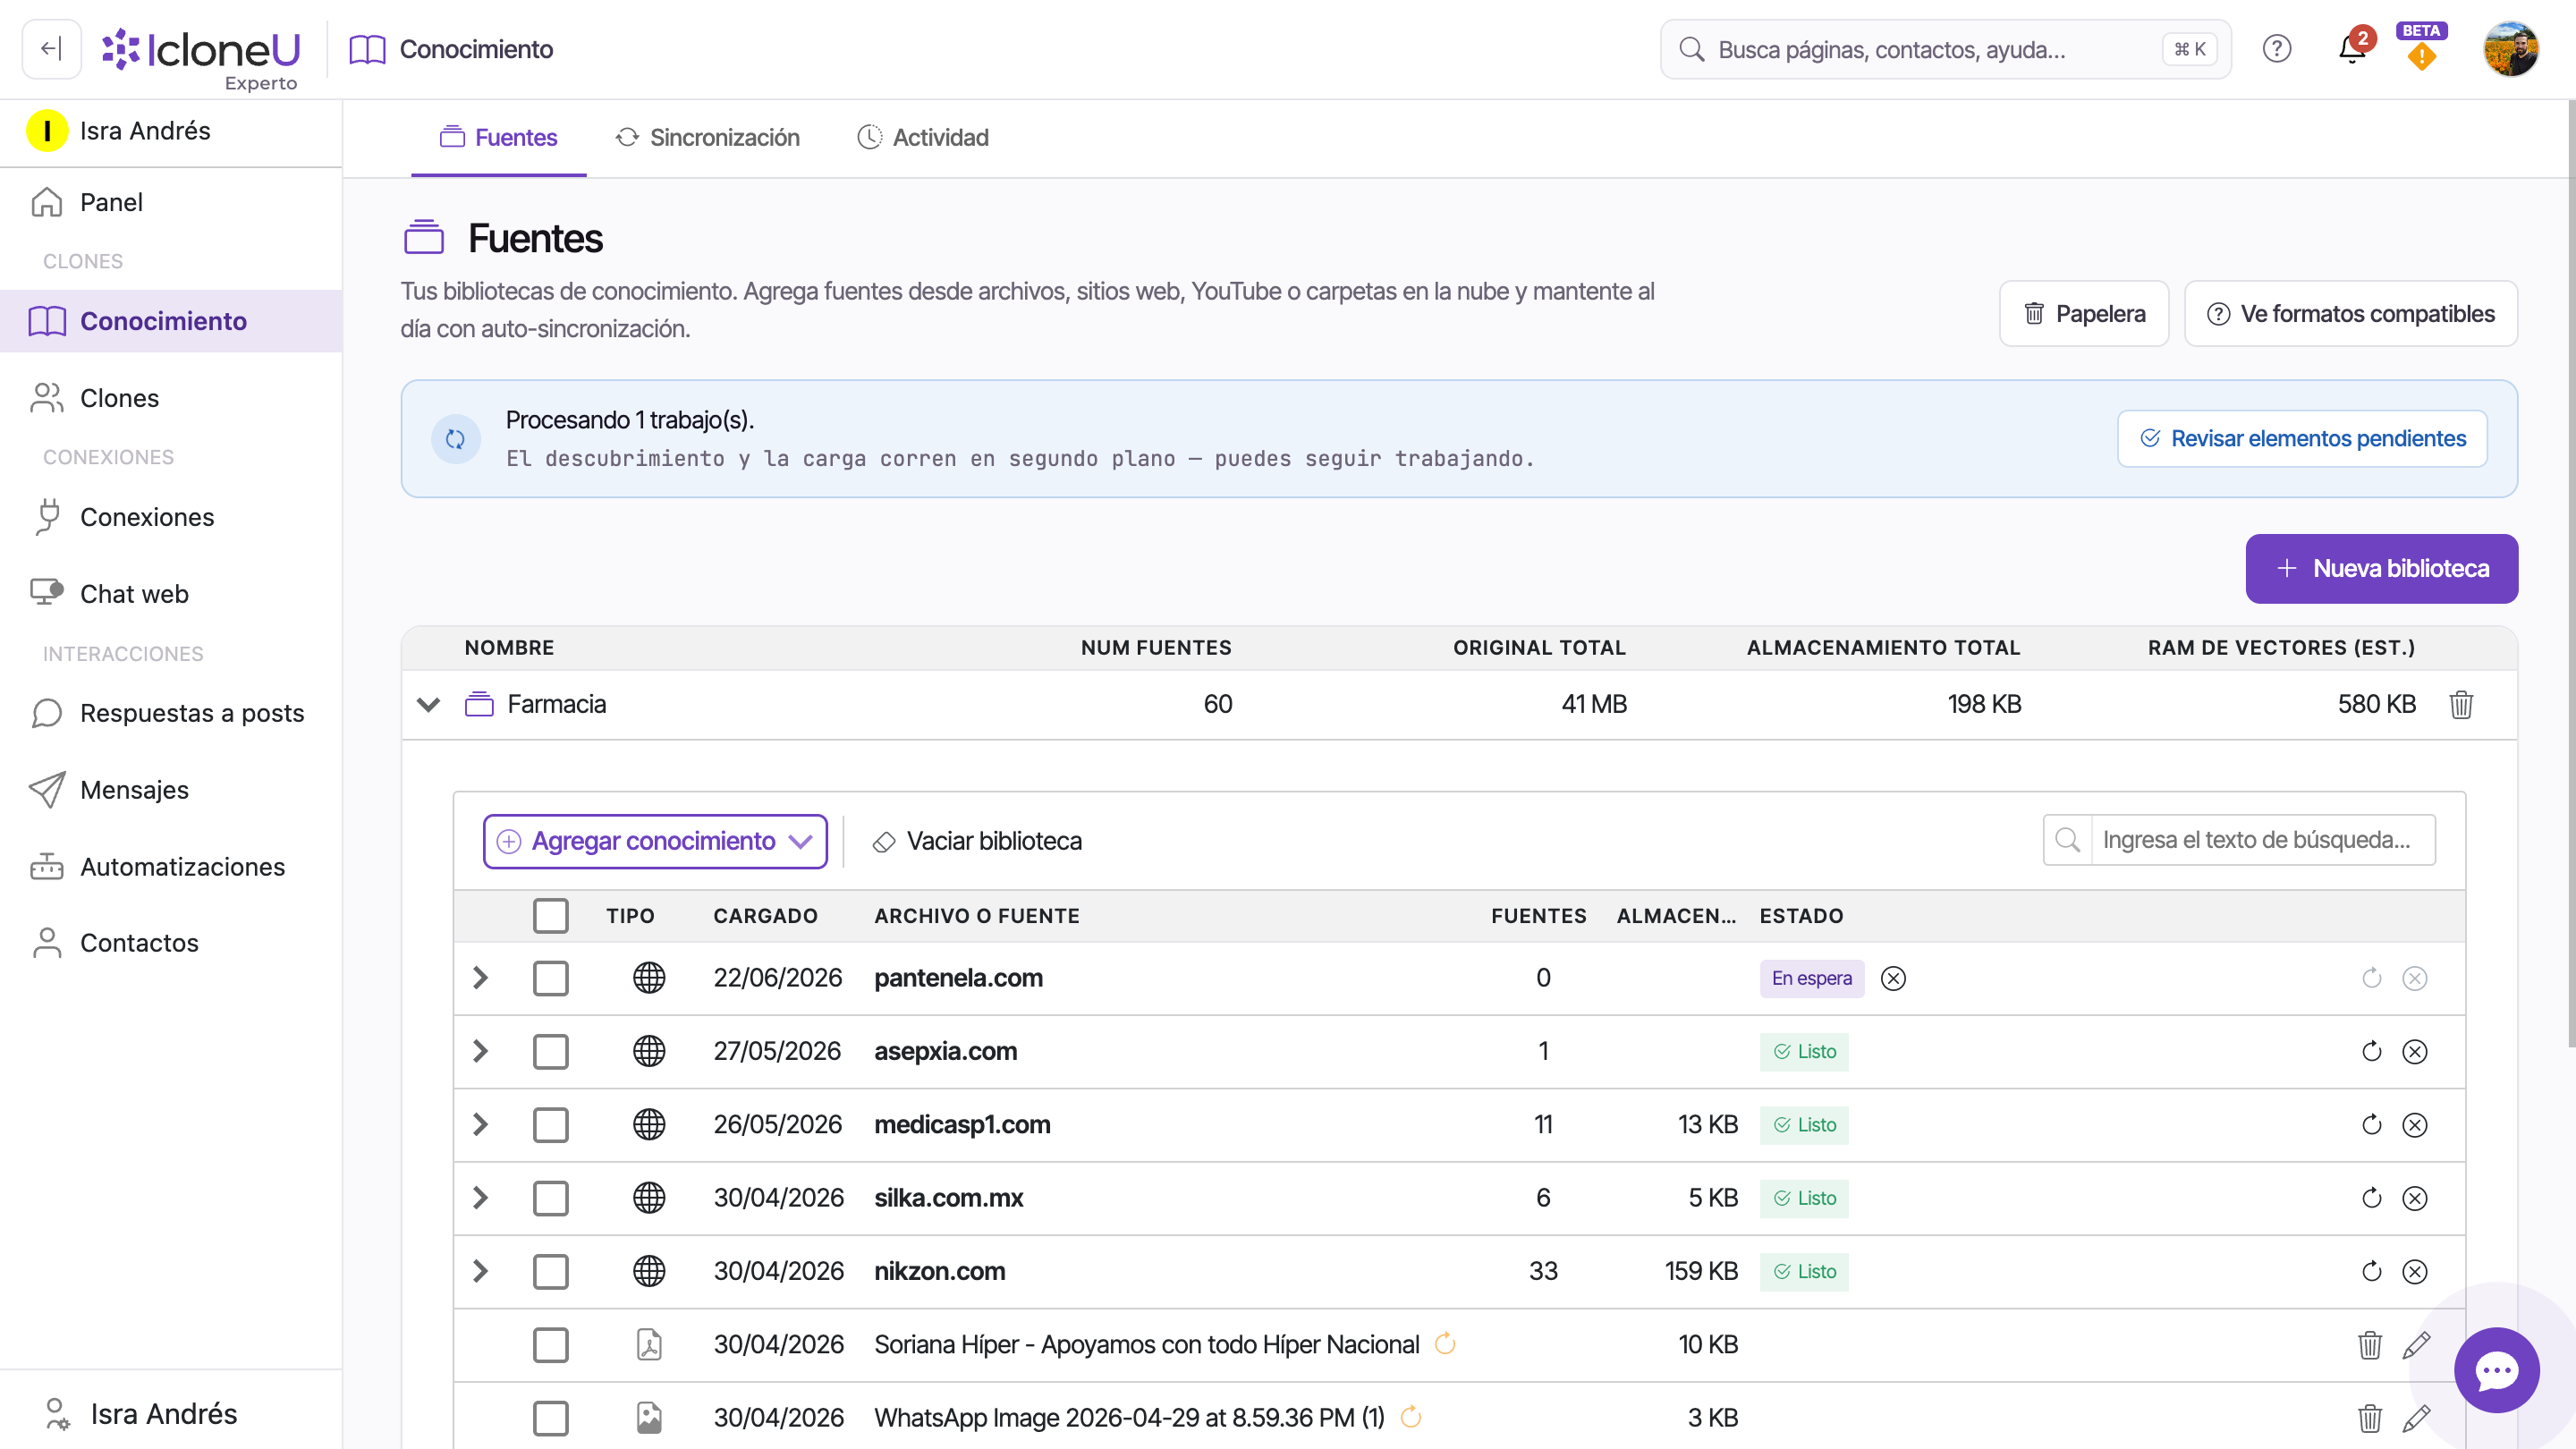Expand the asepxia.com row
The image size is (2576, 1449).
pos(480,1051)
